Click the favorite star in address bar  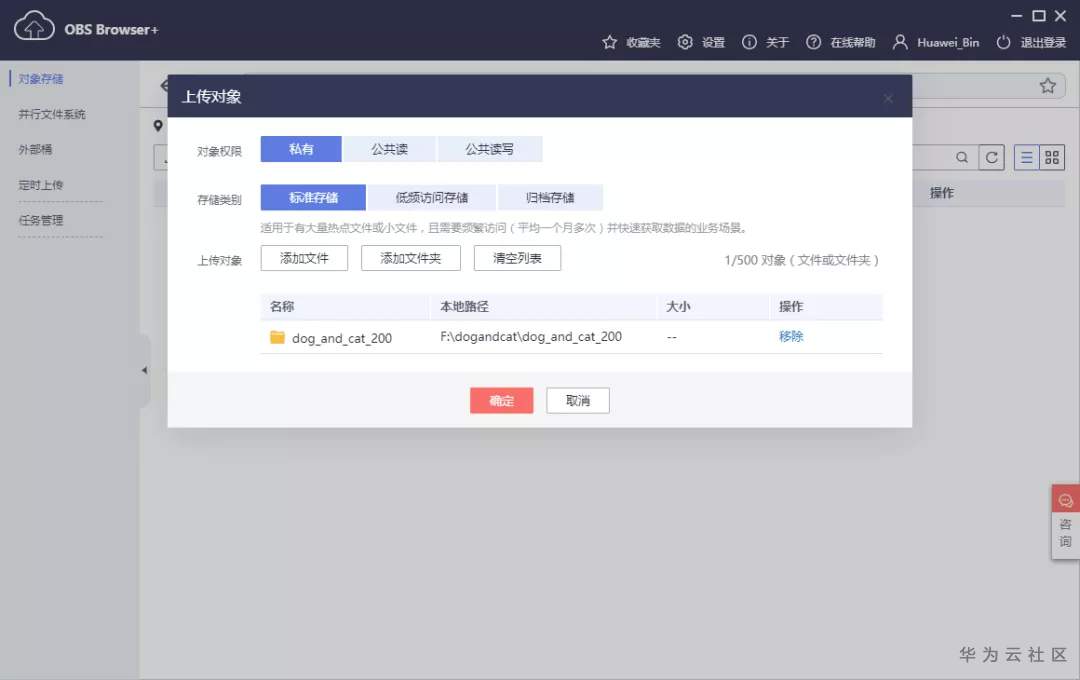click(1048, 85)
